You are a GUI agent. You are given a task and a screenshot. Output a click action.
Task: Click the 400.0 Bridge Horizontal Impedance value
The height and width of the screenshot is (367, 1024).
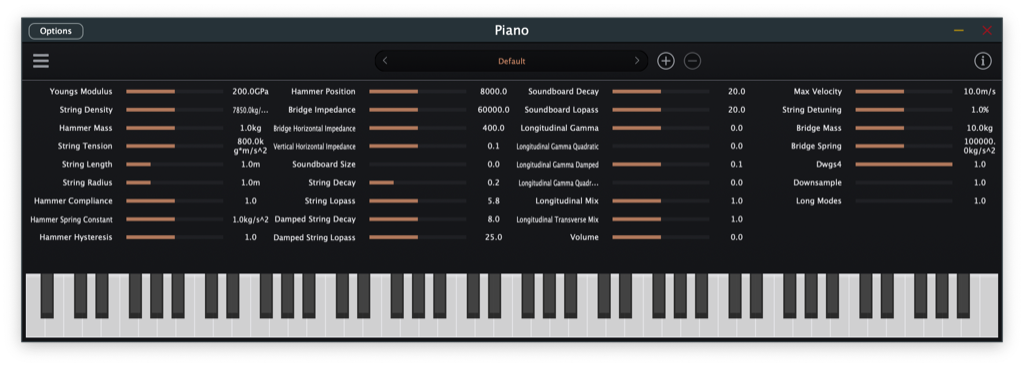pyautogui.click(x=494, y=128)
